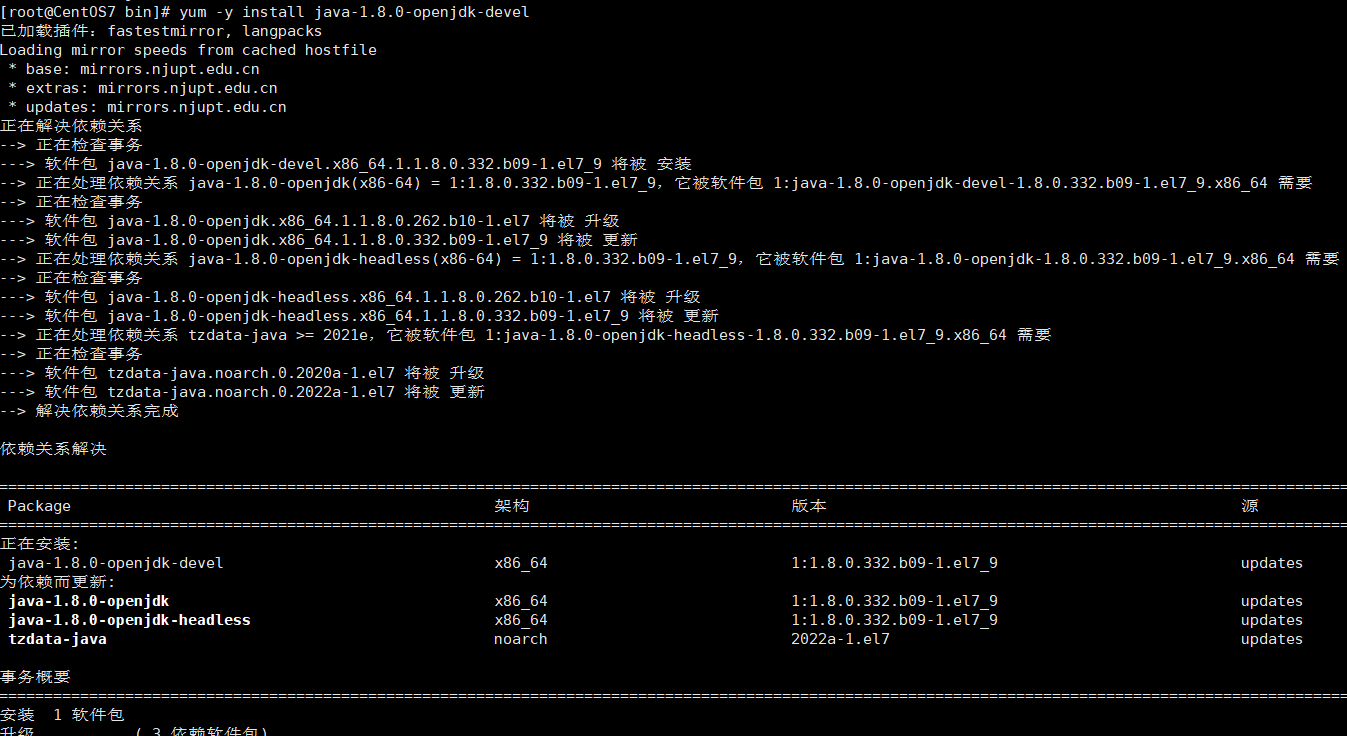Click the '正在解决依赖关系' line
Viewport: 1347px width, 736px height.
click(x=71, y=126)
